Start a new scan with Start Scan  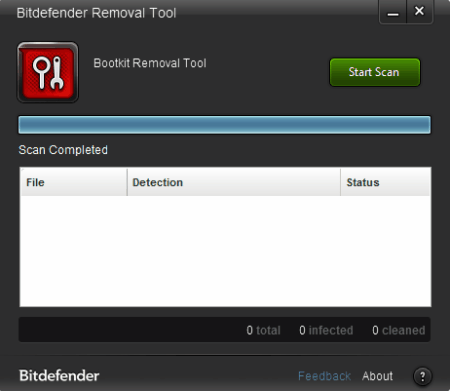point(375,72)
